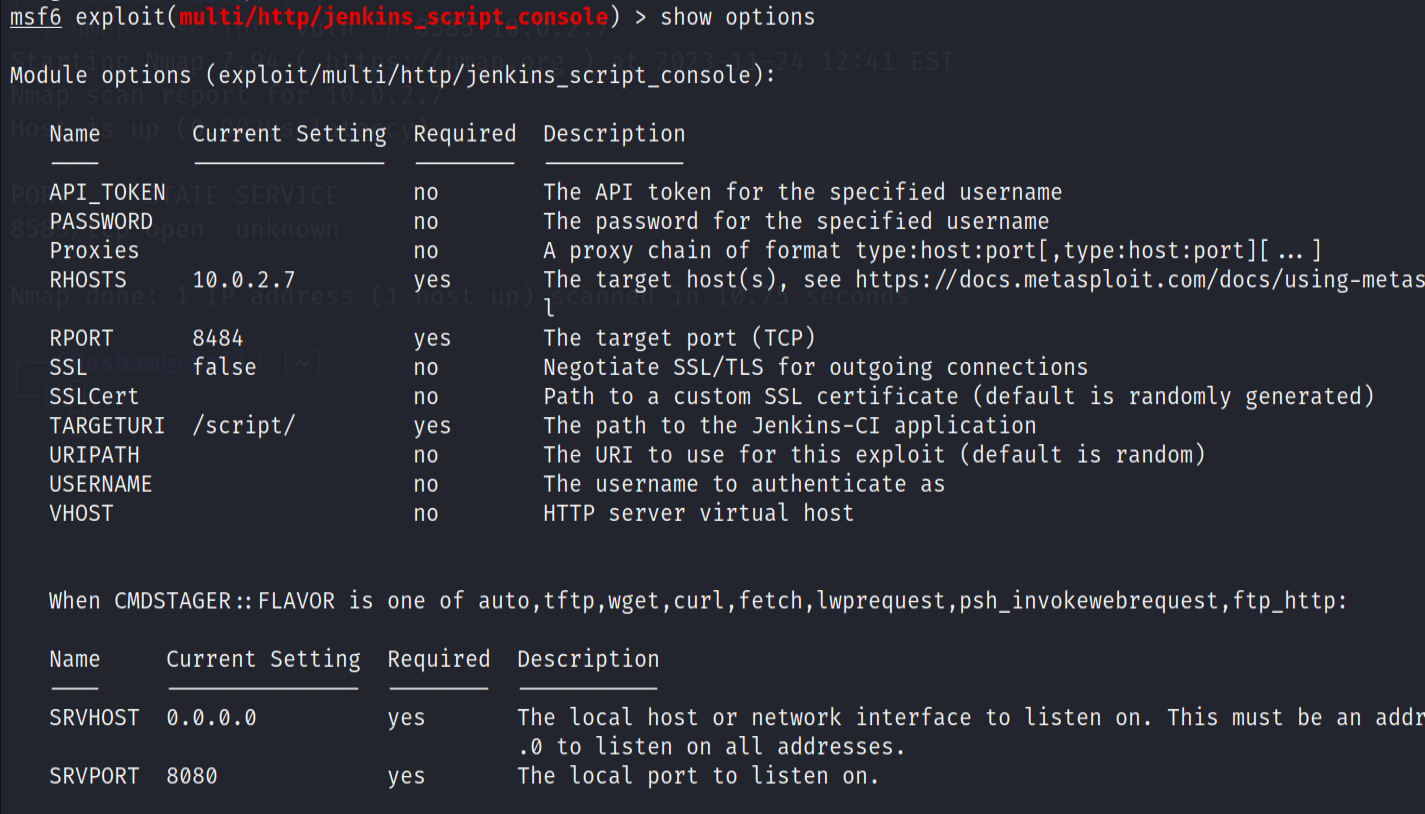Click the 'no' required value for API_TOKEN
Viewport: 1425px width, 814px height.
click(426, 192)
